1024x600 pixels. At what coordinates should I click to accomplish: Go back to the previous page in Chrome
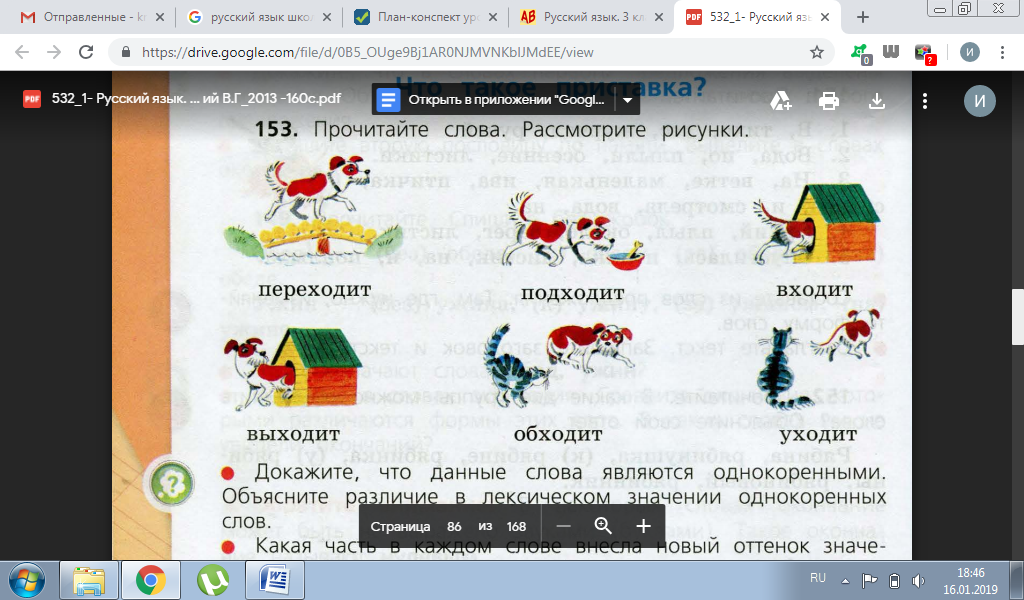coord(22,52)
